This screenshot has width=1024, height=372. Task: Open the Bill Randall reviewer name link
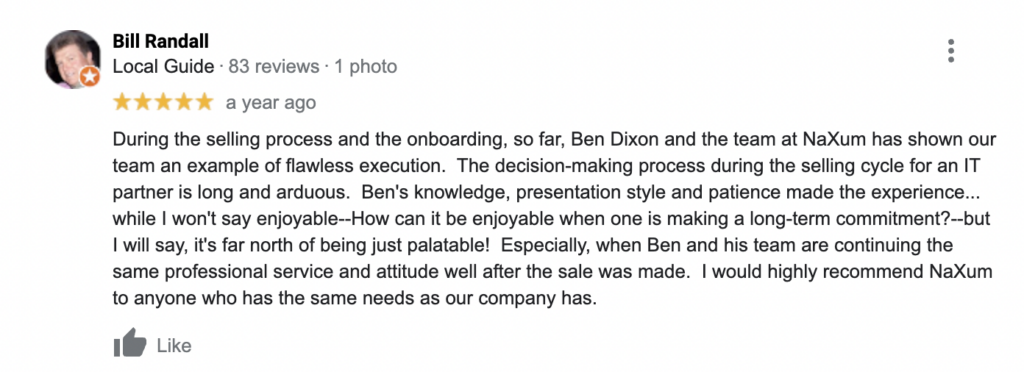[161, 41]
